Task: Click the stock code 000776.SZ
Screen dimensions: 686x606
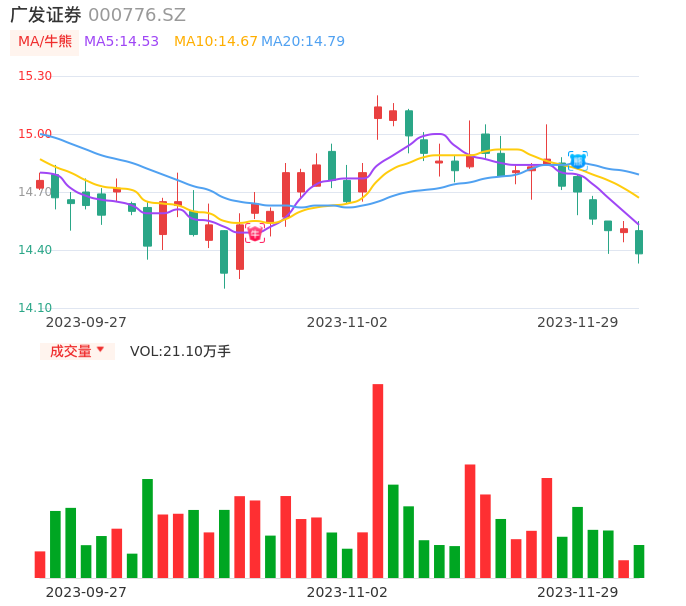Action: (137, 15)
